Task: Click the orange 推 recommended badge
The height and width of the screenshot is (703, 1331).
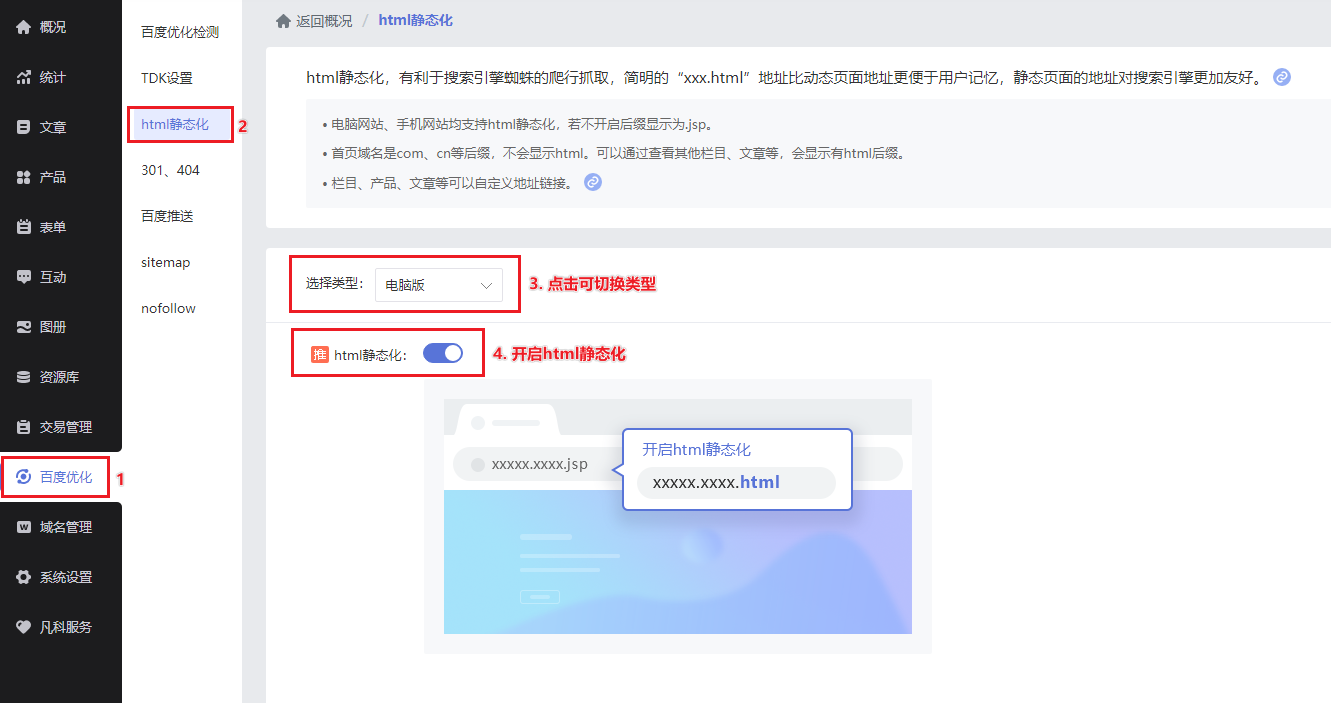Action: [x=320, y=354]
